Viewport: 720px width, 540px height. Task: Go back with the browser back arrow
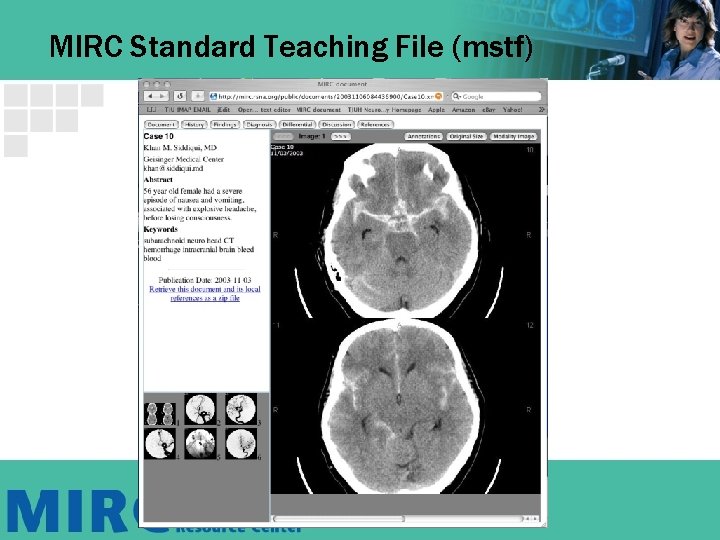tap(150, 96)
